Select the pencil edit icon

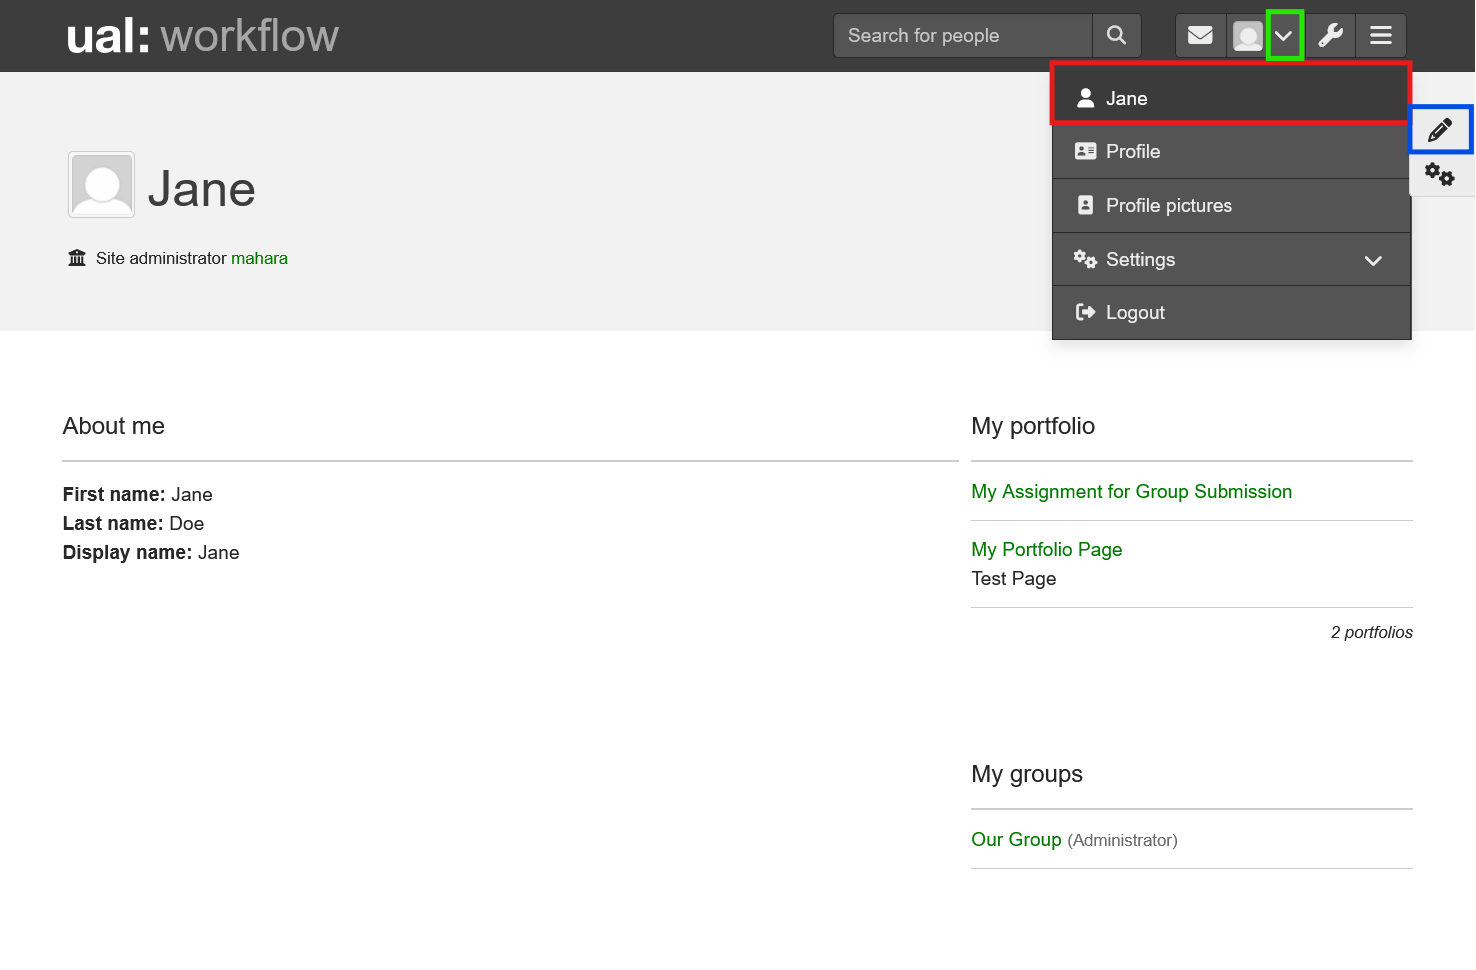pos(1440,129)
